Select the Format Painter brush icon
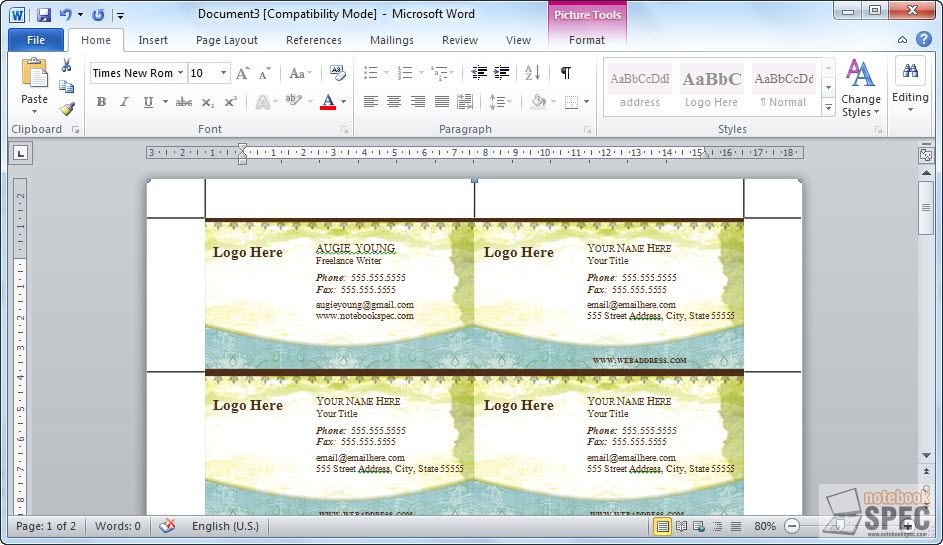943x545 pixels. (x=67, y=109)
